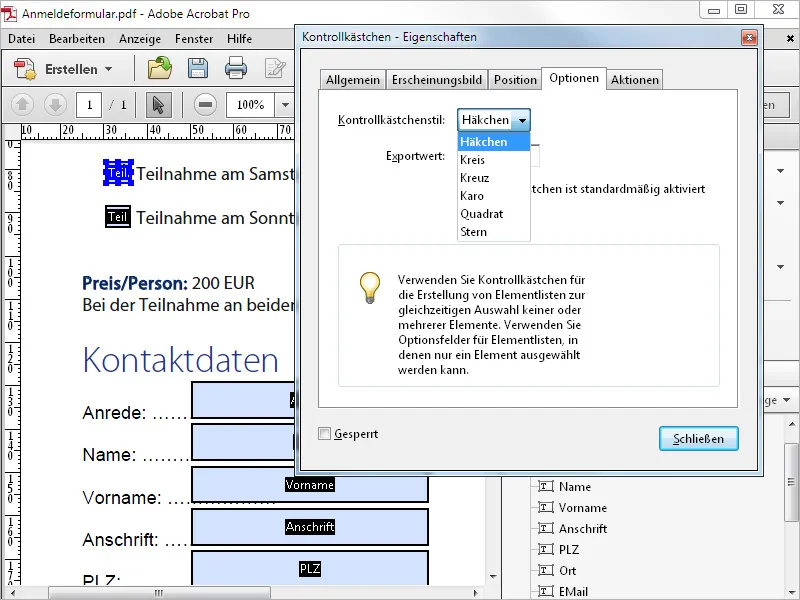The height and width of the screenshot is (600, 800).
Task: Close the Eigenschaften dialog with red X
Action: tap(749, 37)
